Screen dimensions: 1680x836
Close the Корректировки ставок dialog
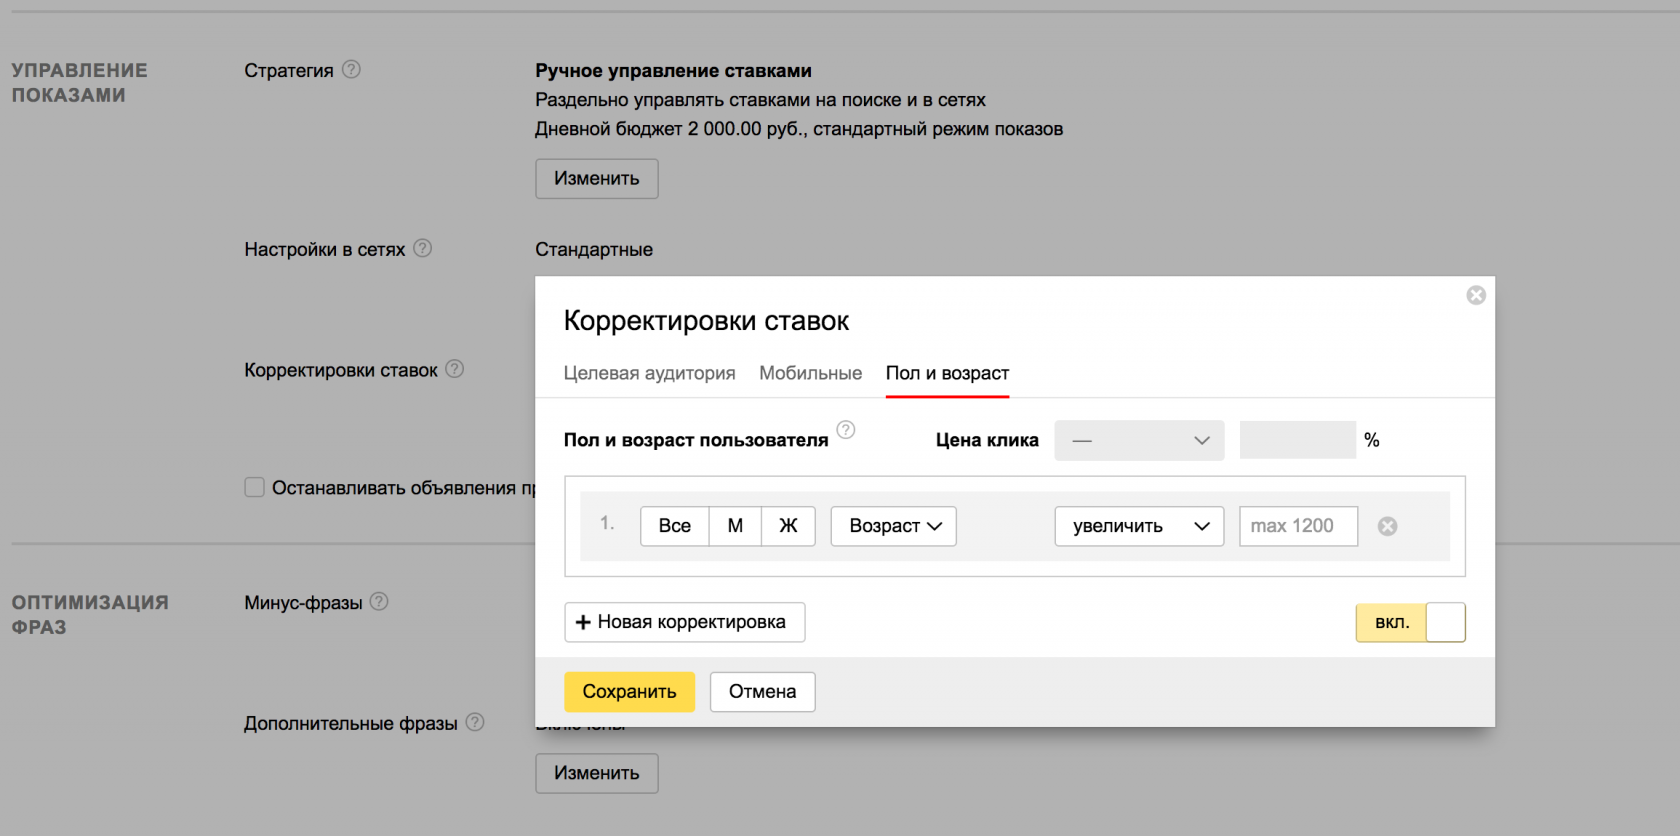click(1476, 295)
